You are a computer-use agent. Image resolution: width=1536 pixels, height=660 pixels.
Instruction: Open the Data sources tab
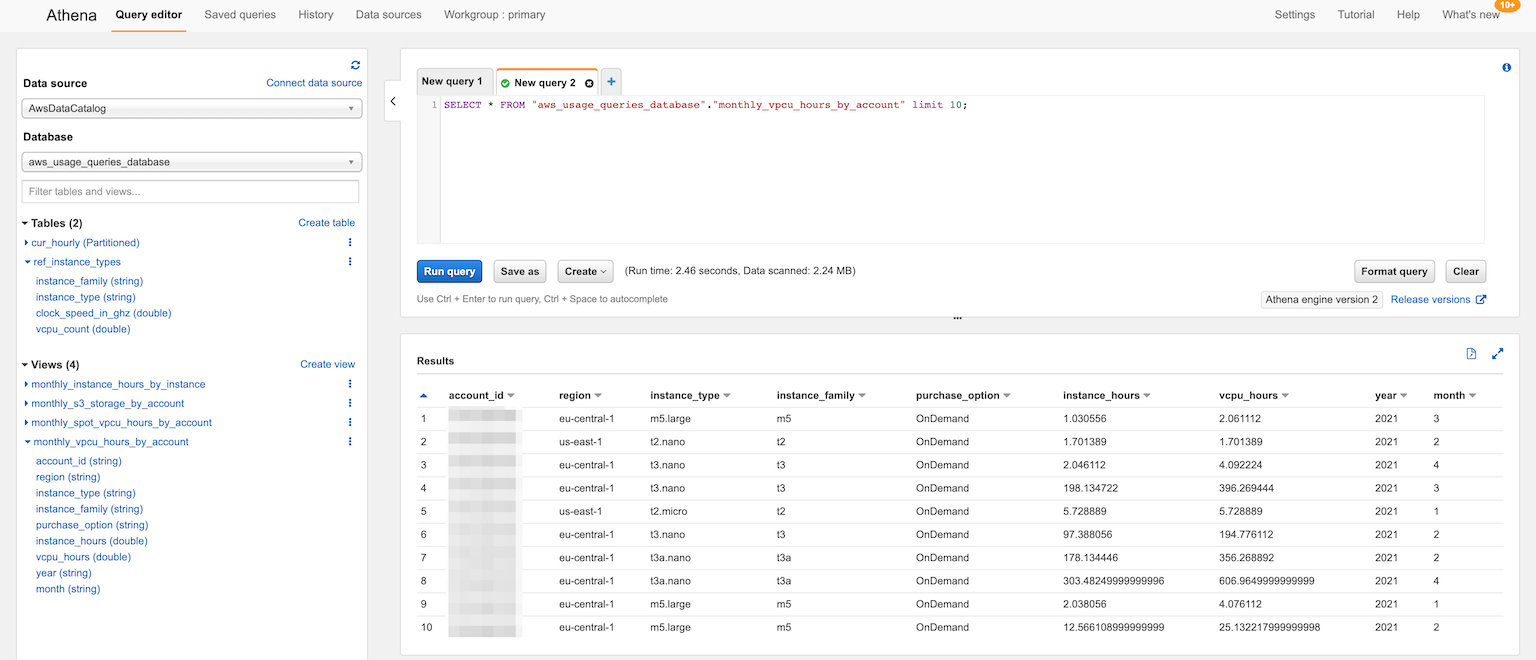[389, 15]
